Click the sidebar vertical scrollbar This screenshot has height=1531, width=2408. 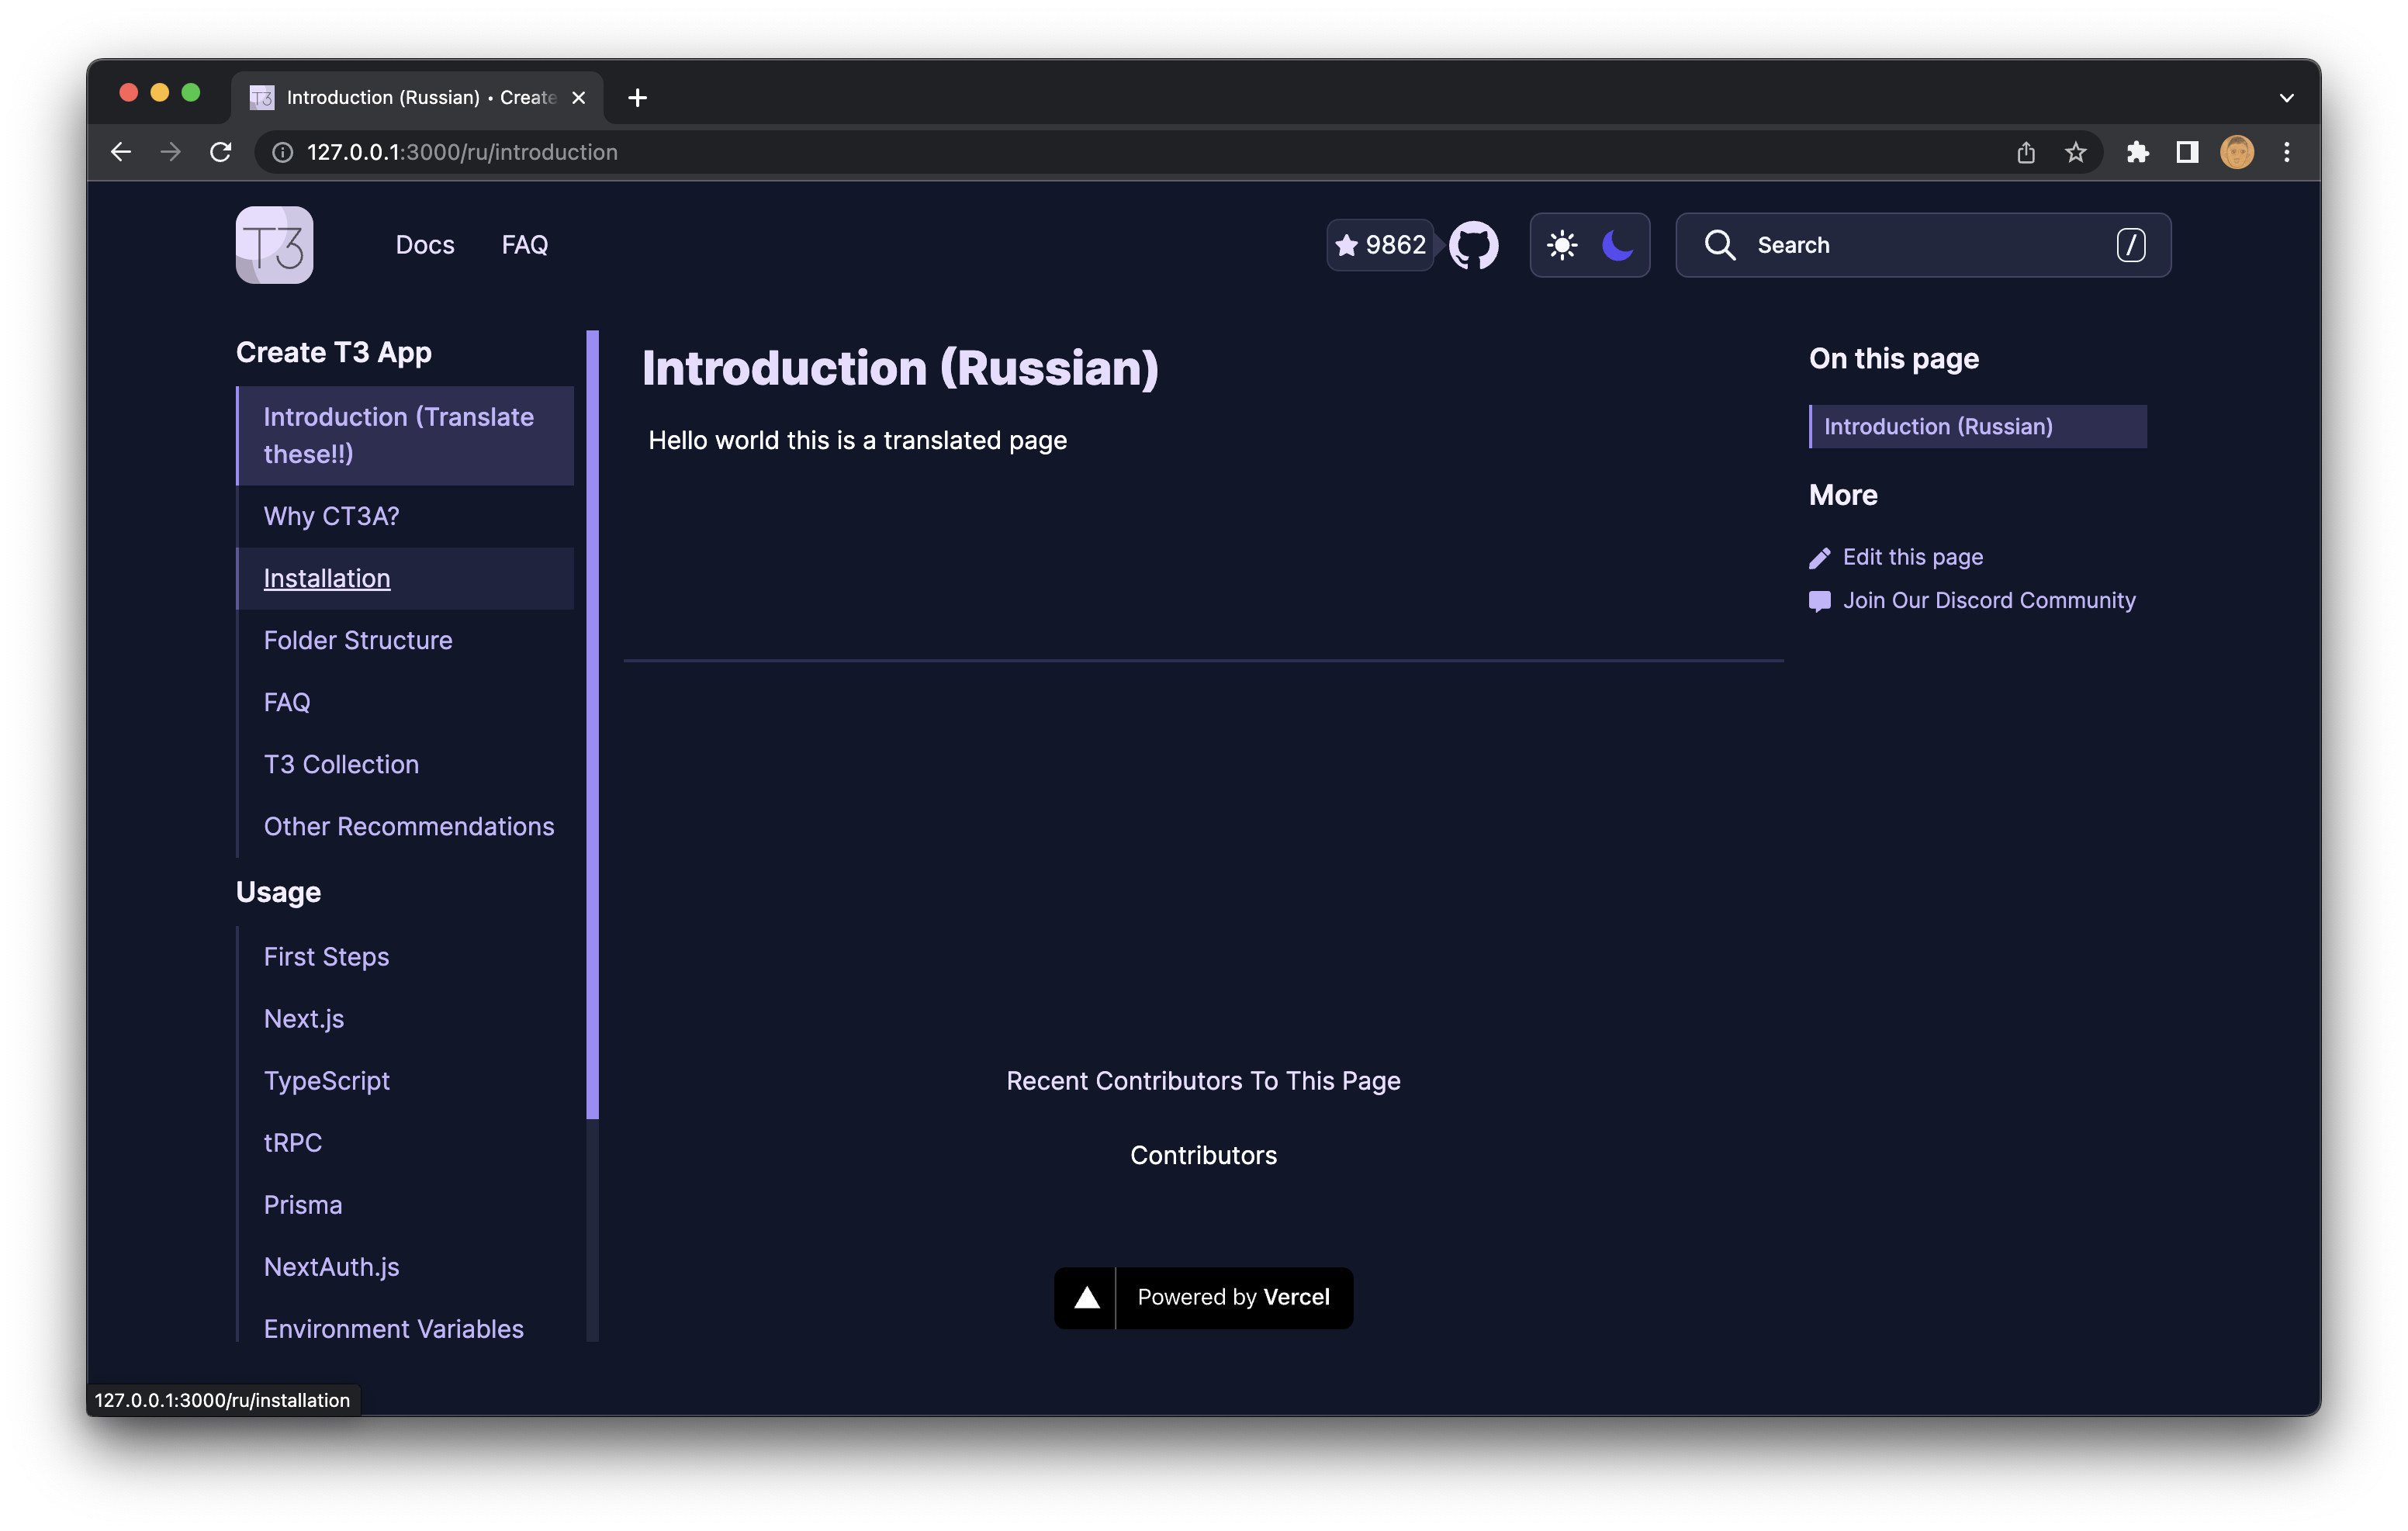point(592,725)
